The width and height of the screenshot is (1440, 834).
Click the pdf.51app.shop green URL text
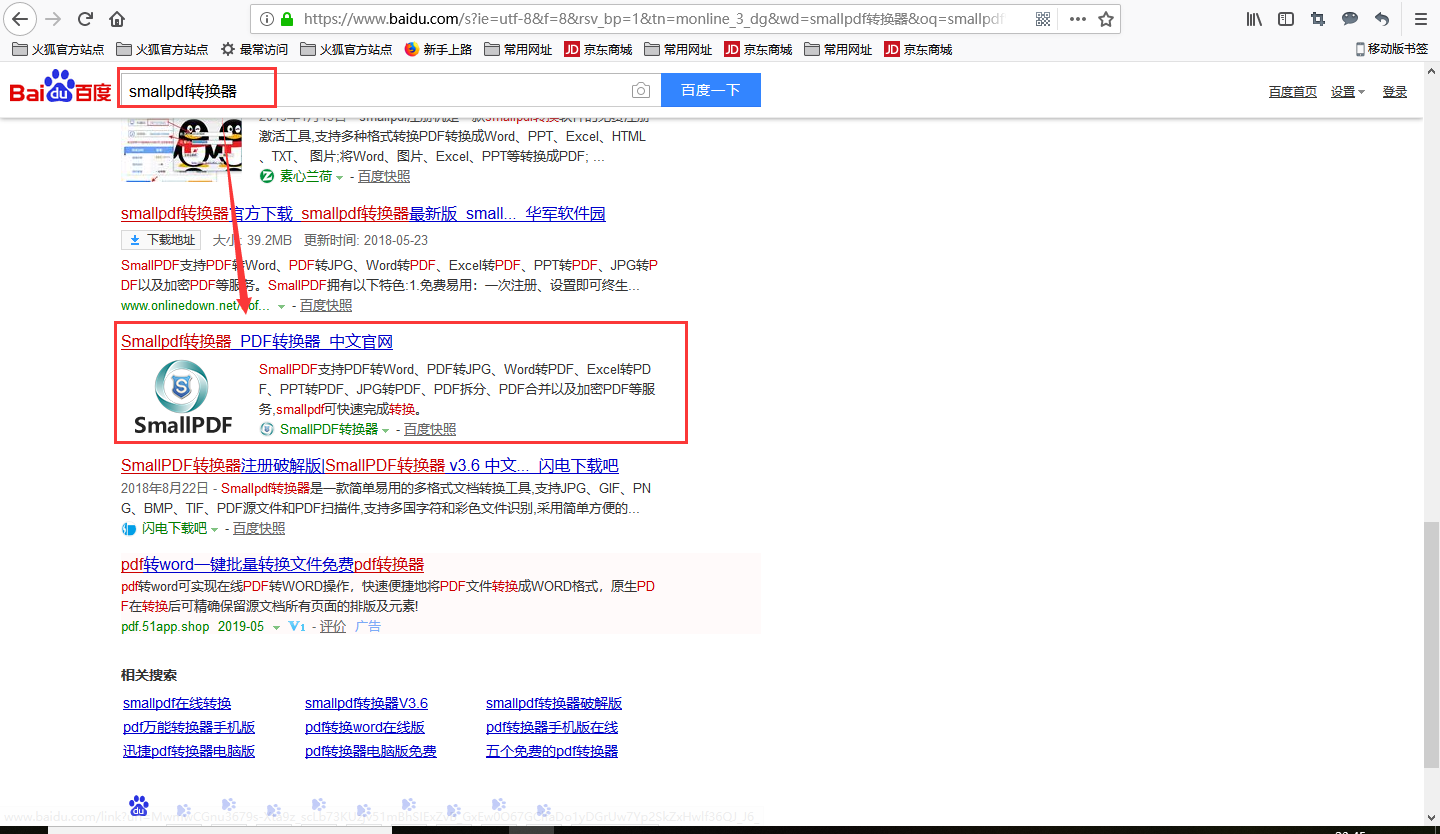click(165, 626)
